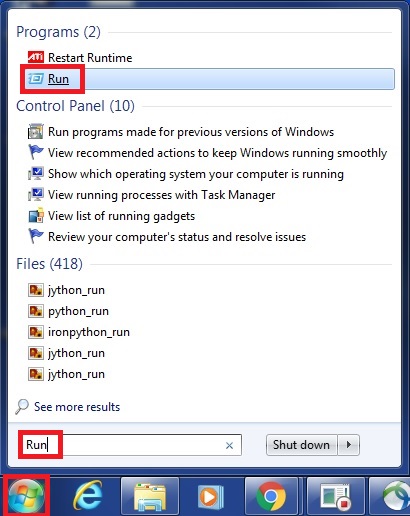Open See more results link
Viewport: 410px width, 516px height.
coord(77,407)
